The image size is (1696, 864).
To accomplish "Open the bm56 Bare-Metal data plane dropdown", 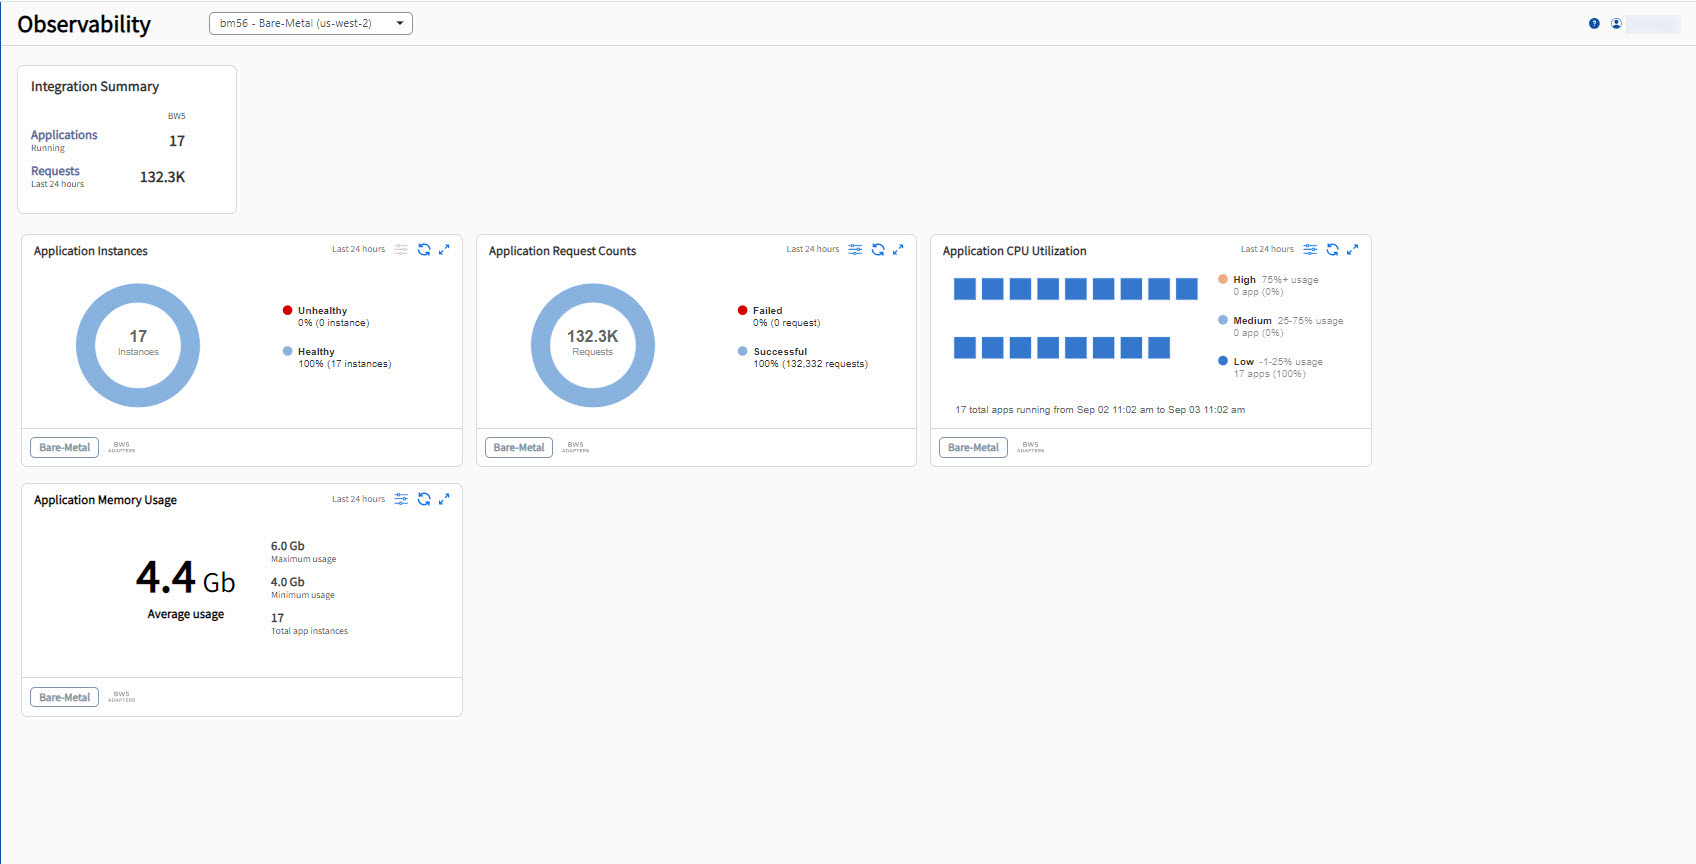I will (310, 23).
